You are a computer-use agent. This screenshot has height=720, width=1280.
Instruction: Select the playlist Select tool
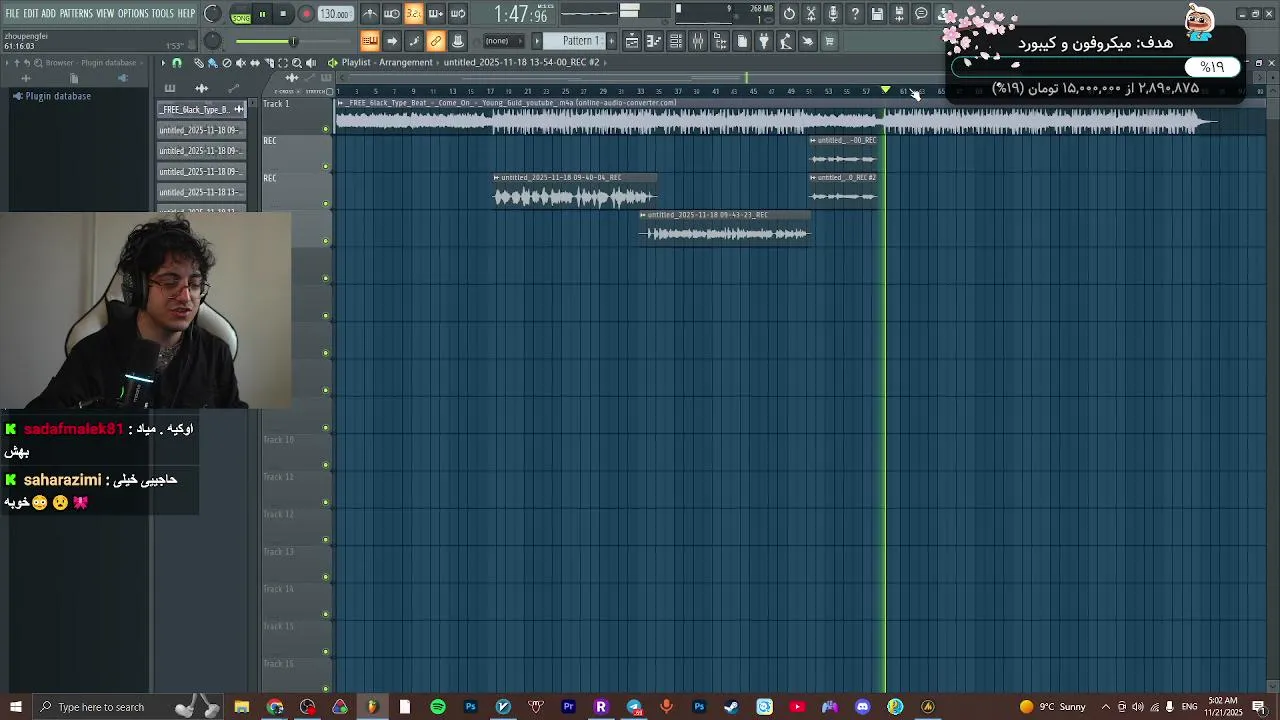pyautogui.click(x=282, y=63)
